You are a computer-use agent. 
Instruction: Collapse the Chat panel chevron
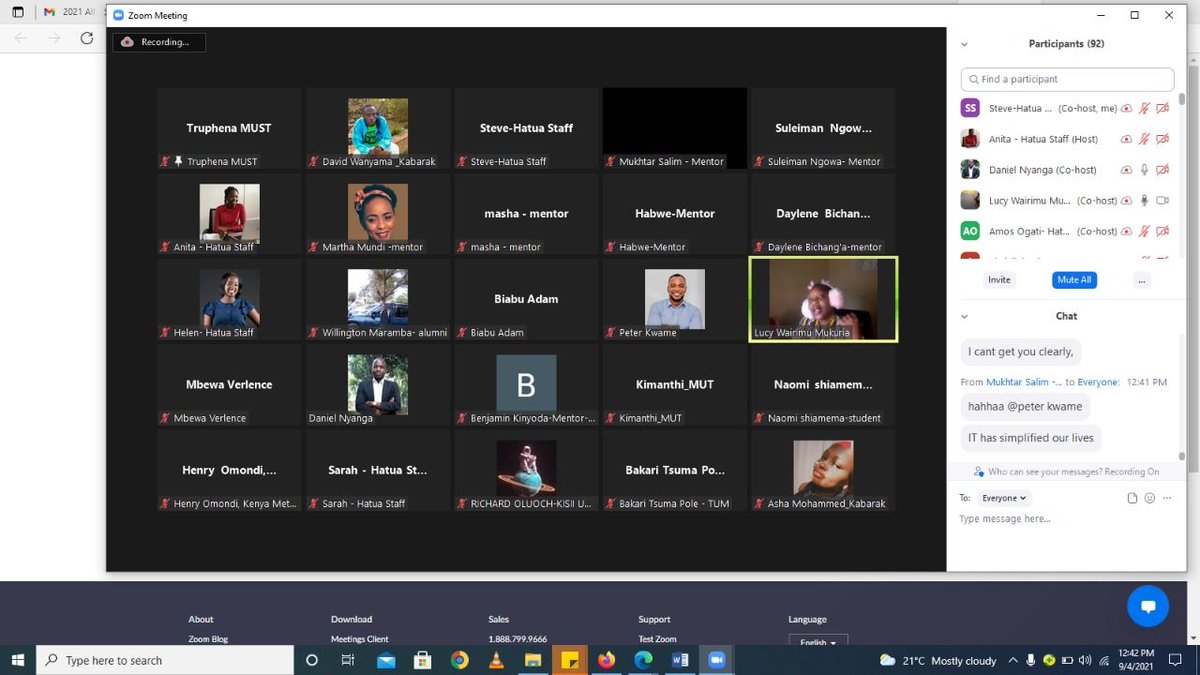pos(964,316)
